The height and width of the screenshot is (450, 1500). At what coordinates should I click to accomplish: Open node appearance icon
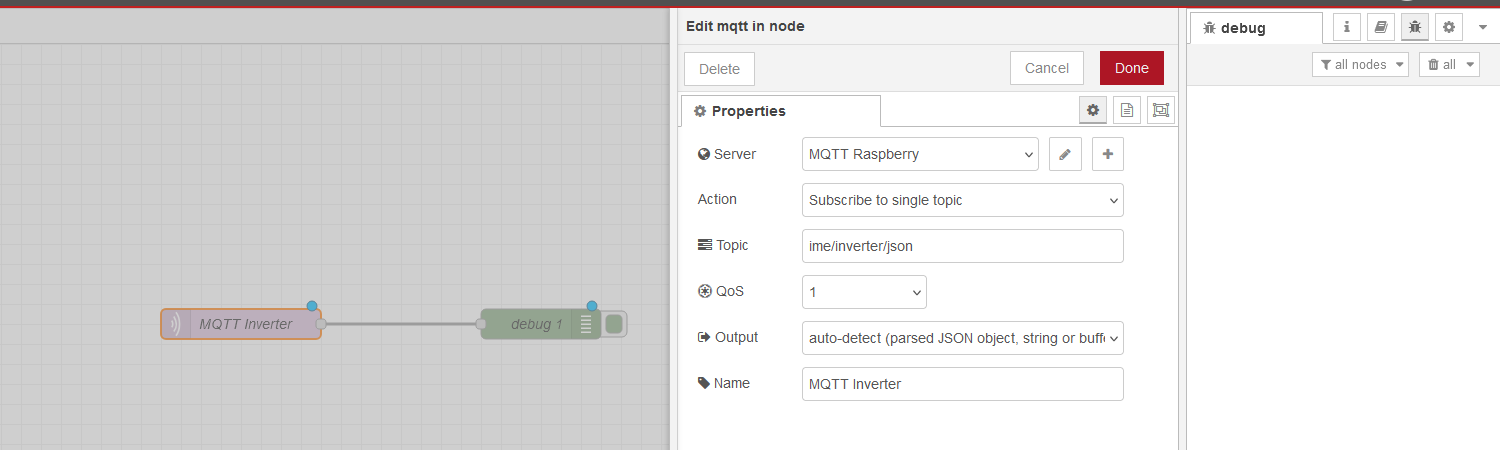(x=1160, y=110)
